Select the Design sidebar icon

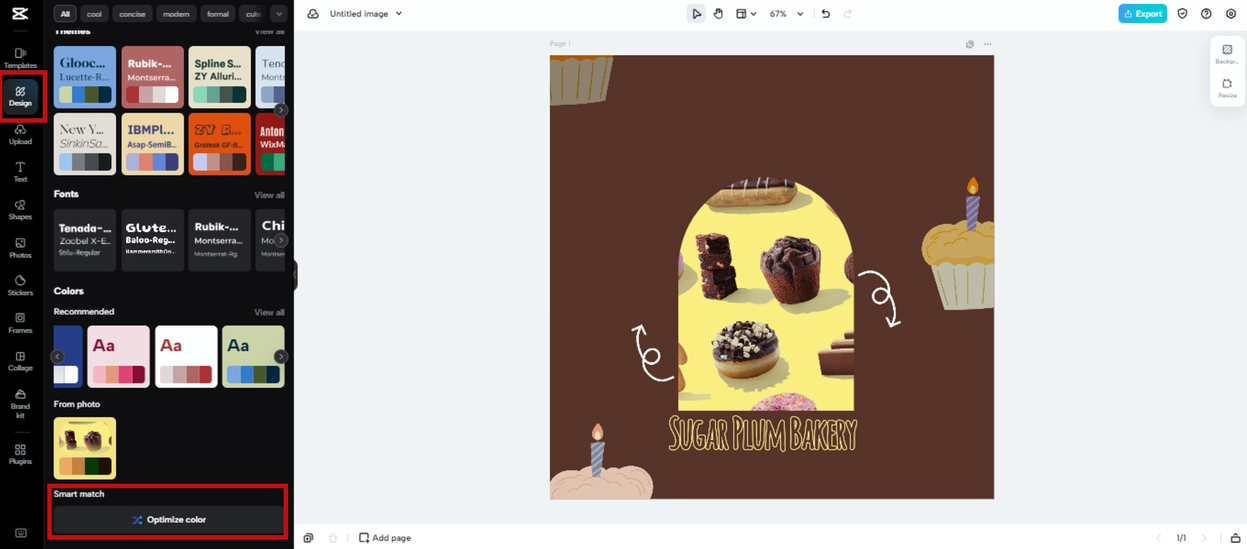pyautogui.click(x=20, y=96)
